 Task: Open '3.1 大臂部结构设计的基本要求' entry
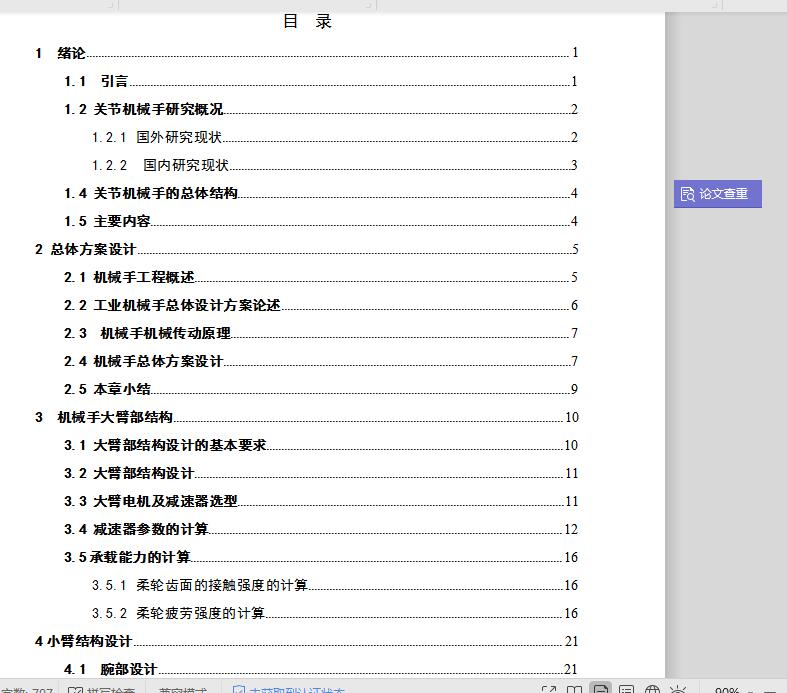click(321, 446)
